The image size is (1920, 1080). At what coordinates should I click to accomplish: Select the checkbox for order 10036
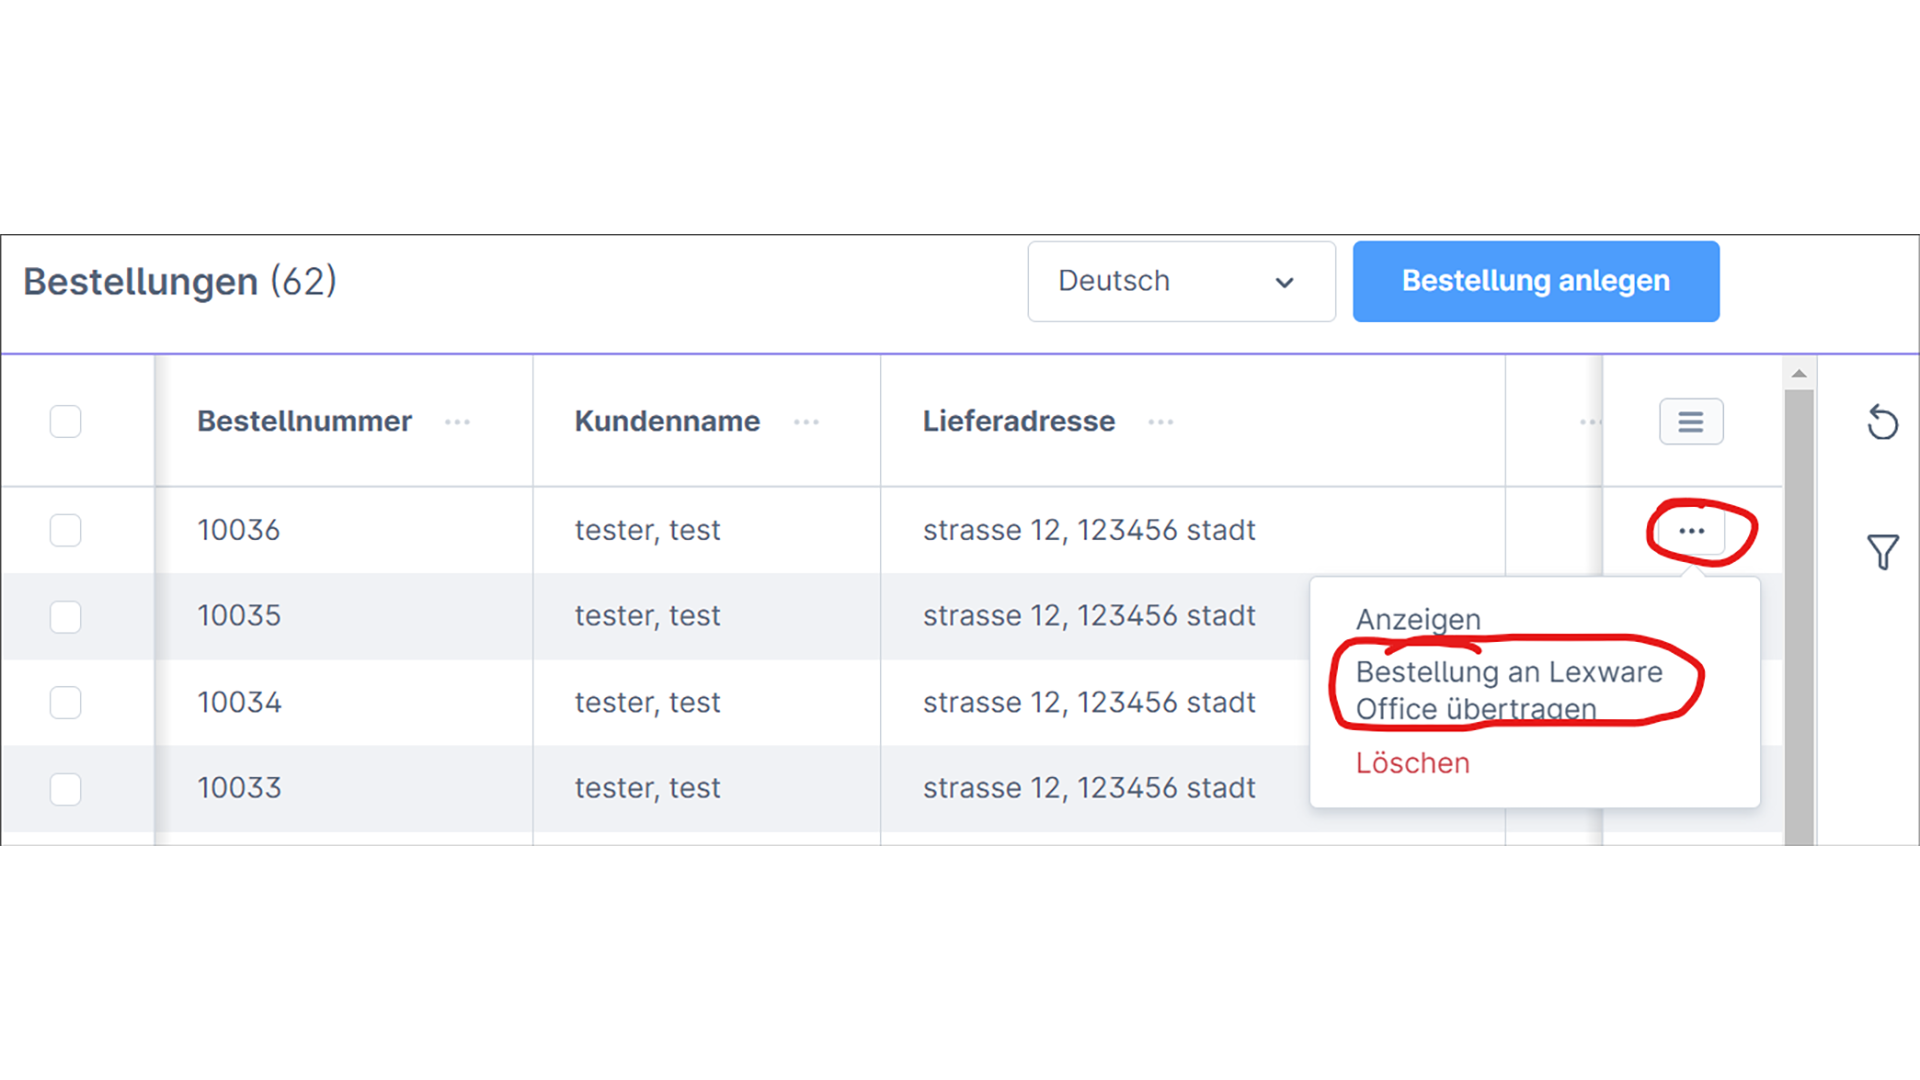click(66, 530)
